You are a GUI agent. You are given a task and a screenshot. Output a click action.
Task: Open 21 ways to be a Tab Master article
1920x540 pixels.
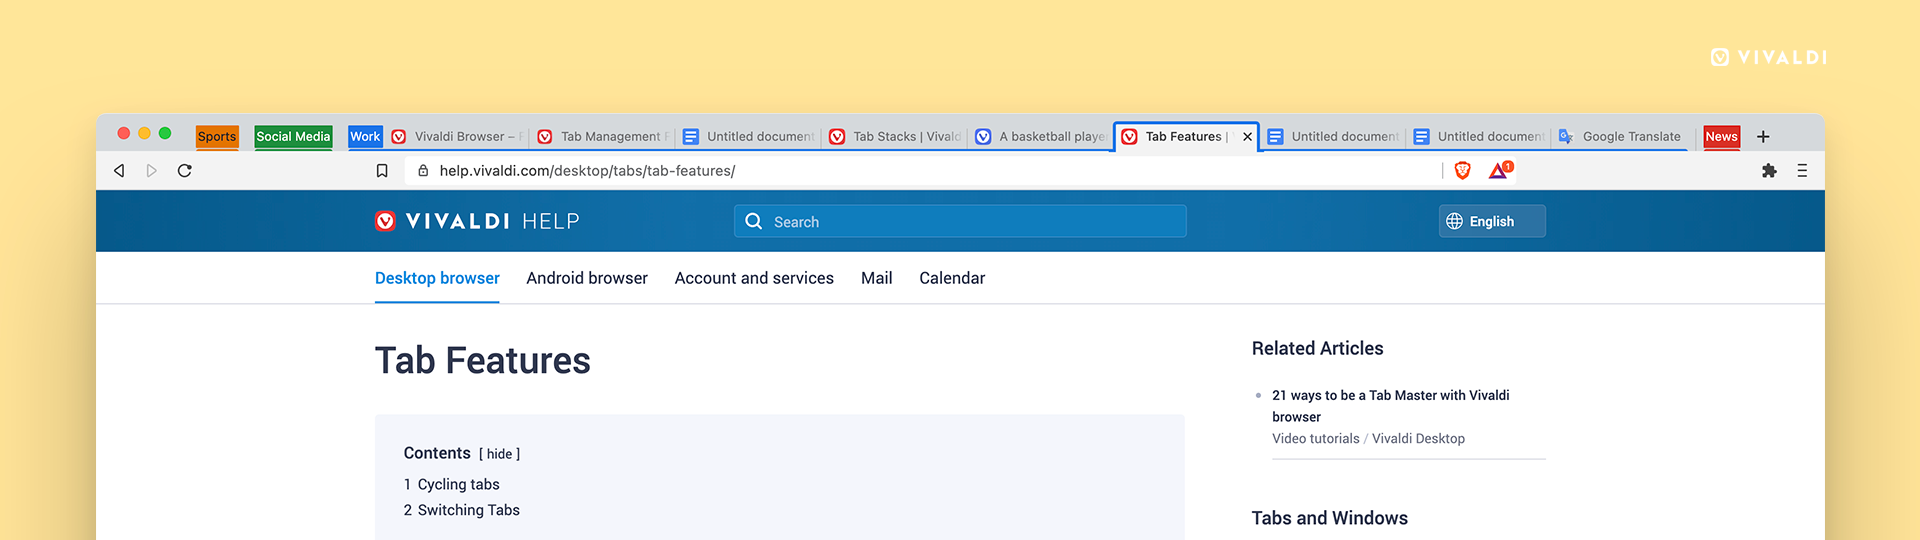pyautogui.click(x=1391, y=406)
